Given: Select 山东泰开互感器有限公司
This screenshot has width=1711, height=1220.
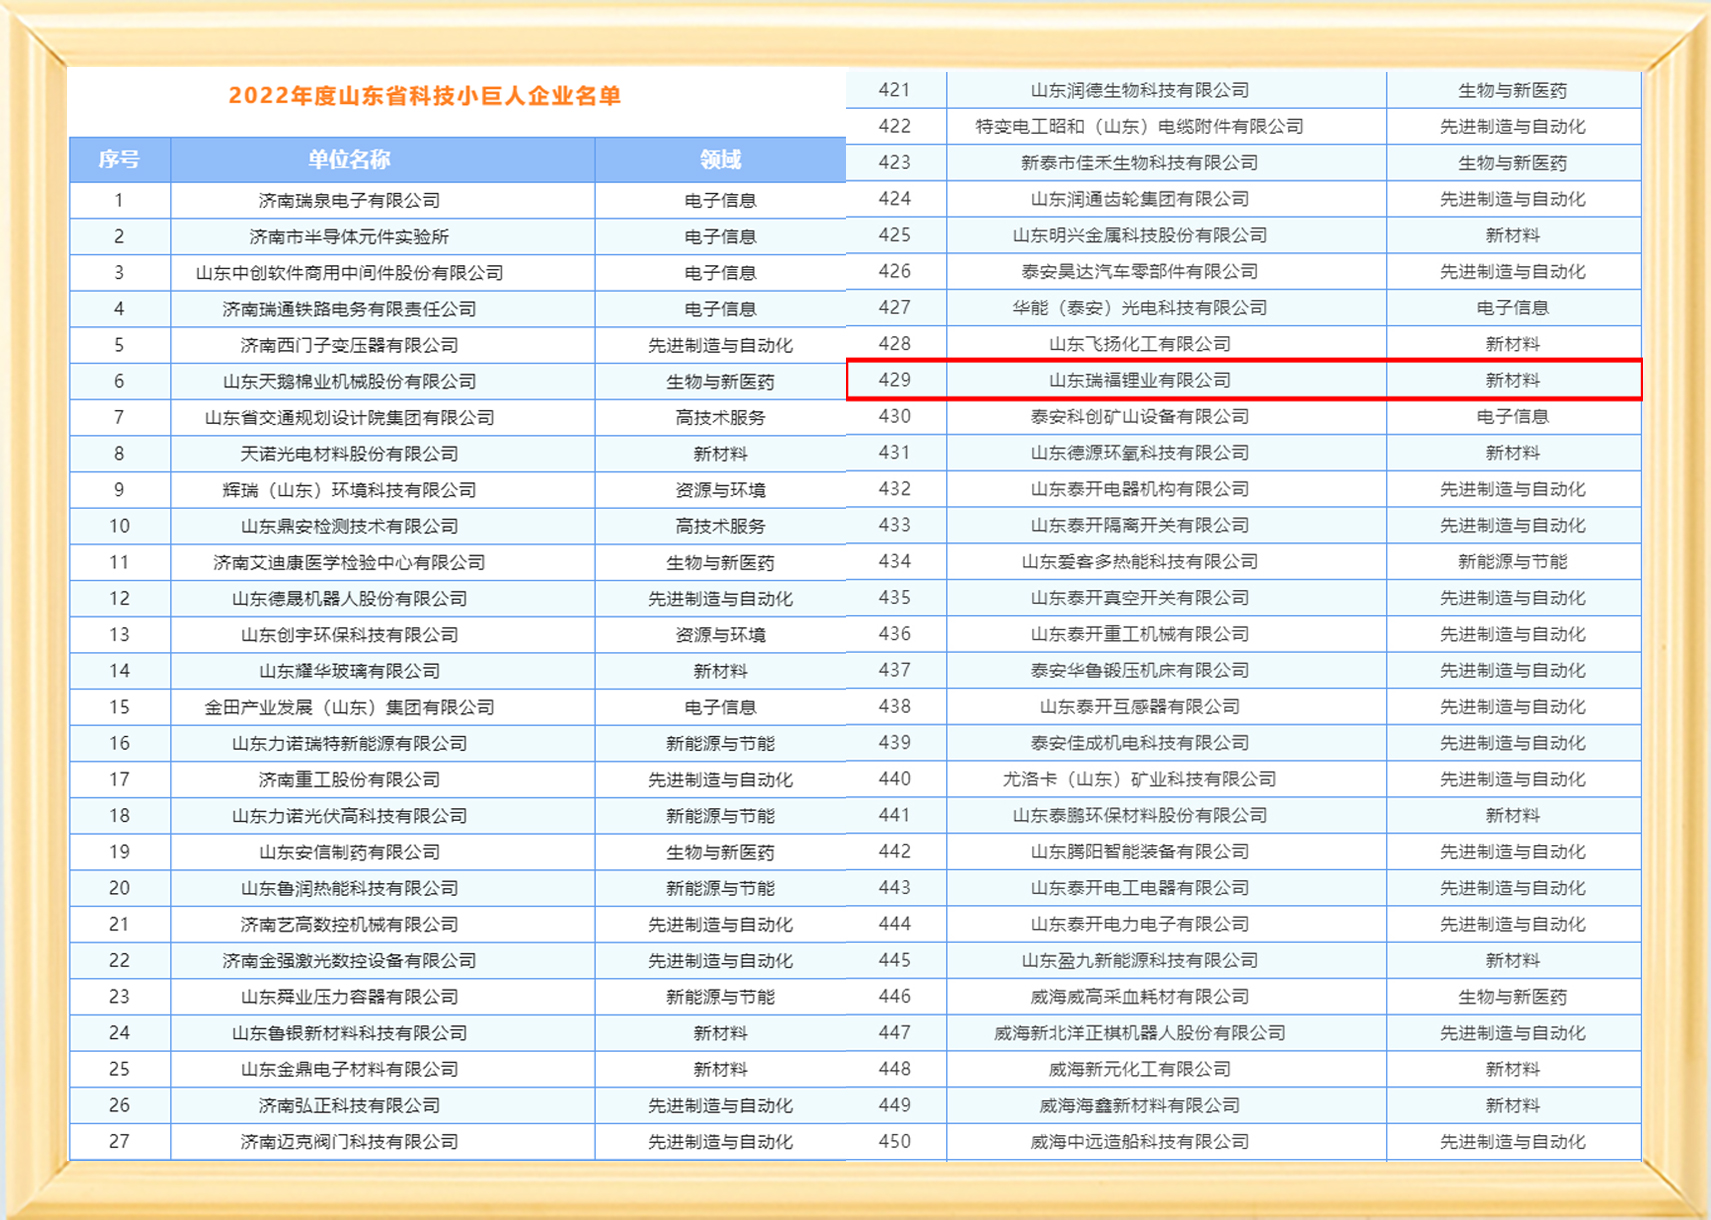Looking at the screenshot, I should pyautogui.click(x=1139, y=706).
